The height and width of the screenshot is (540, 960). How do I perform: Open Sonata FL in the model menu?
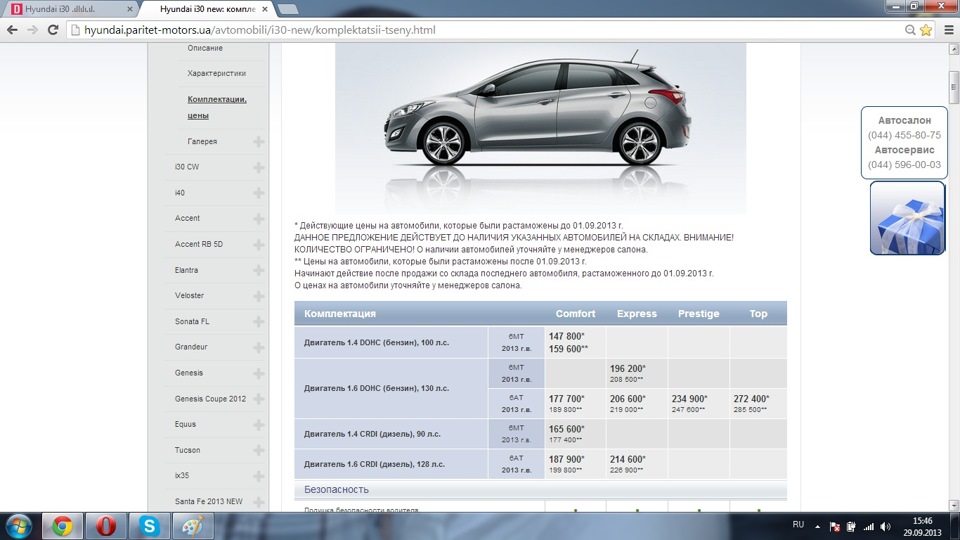[192, 321]
